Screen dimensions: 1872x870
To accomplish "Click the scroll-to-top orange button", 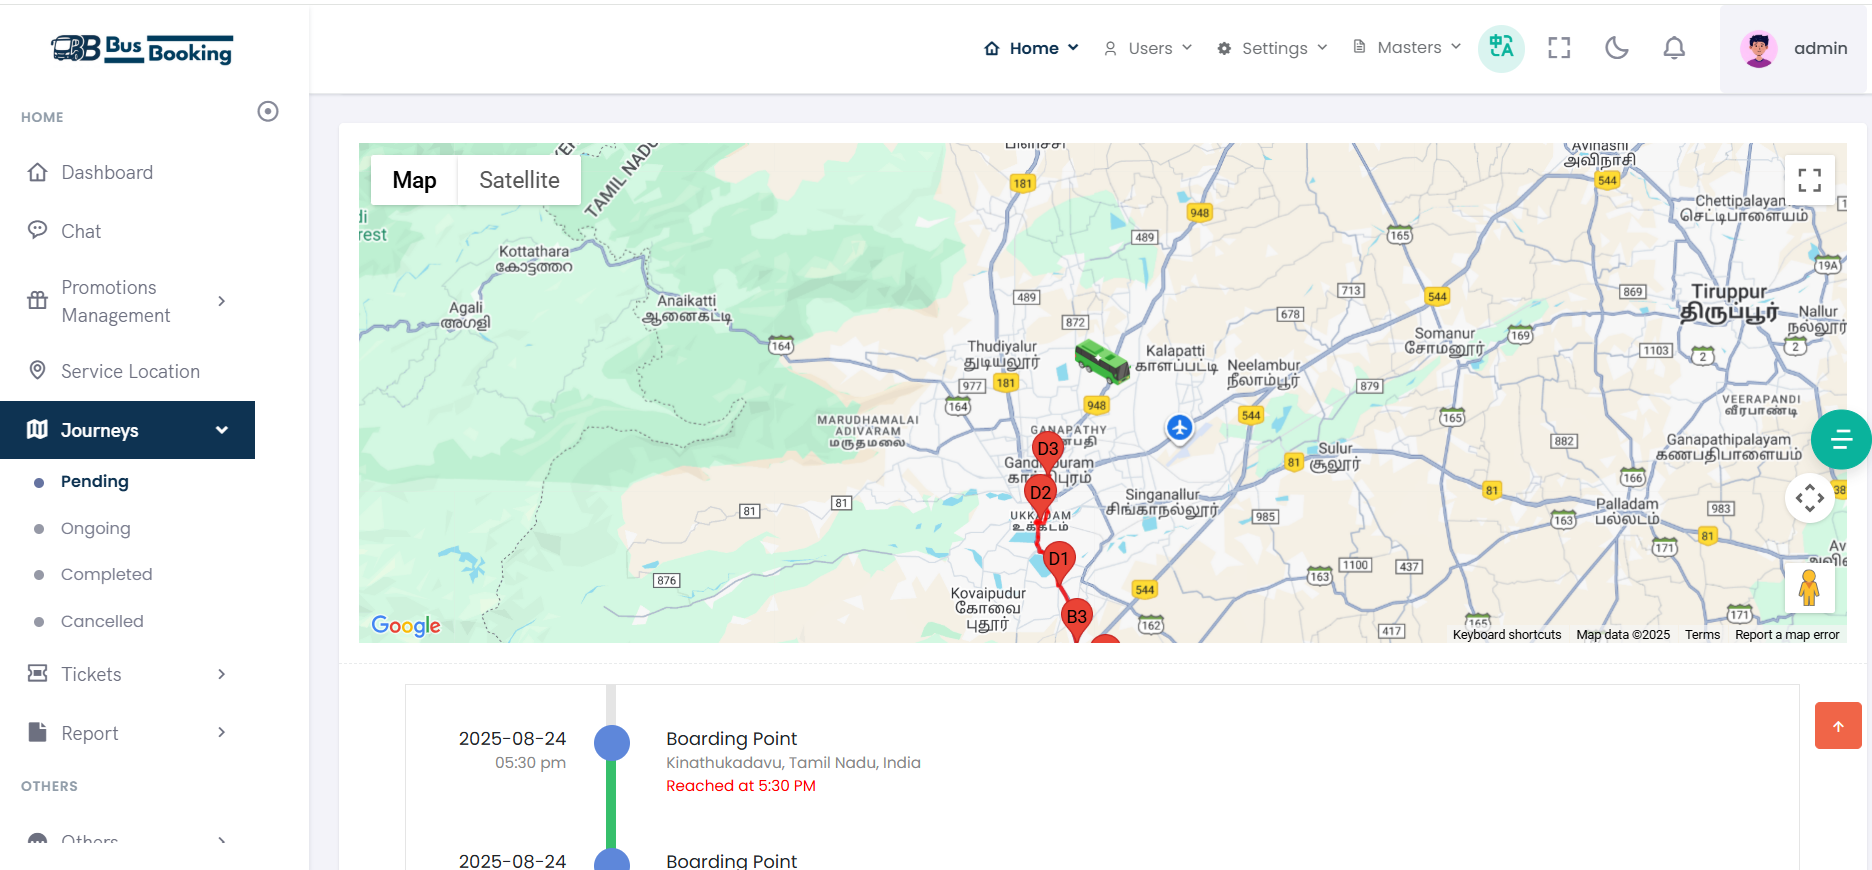I will [x=1838, y=726].
